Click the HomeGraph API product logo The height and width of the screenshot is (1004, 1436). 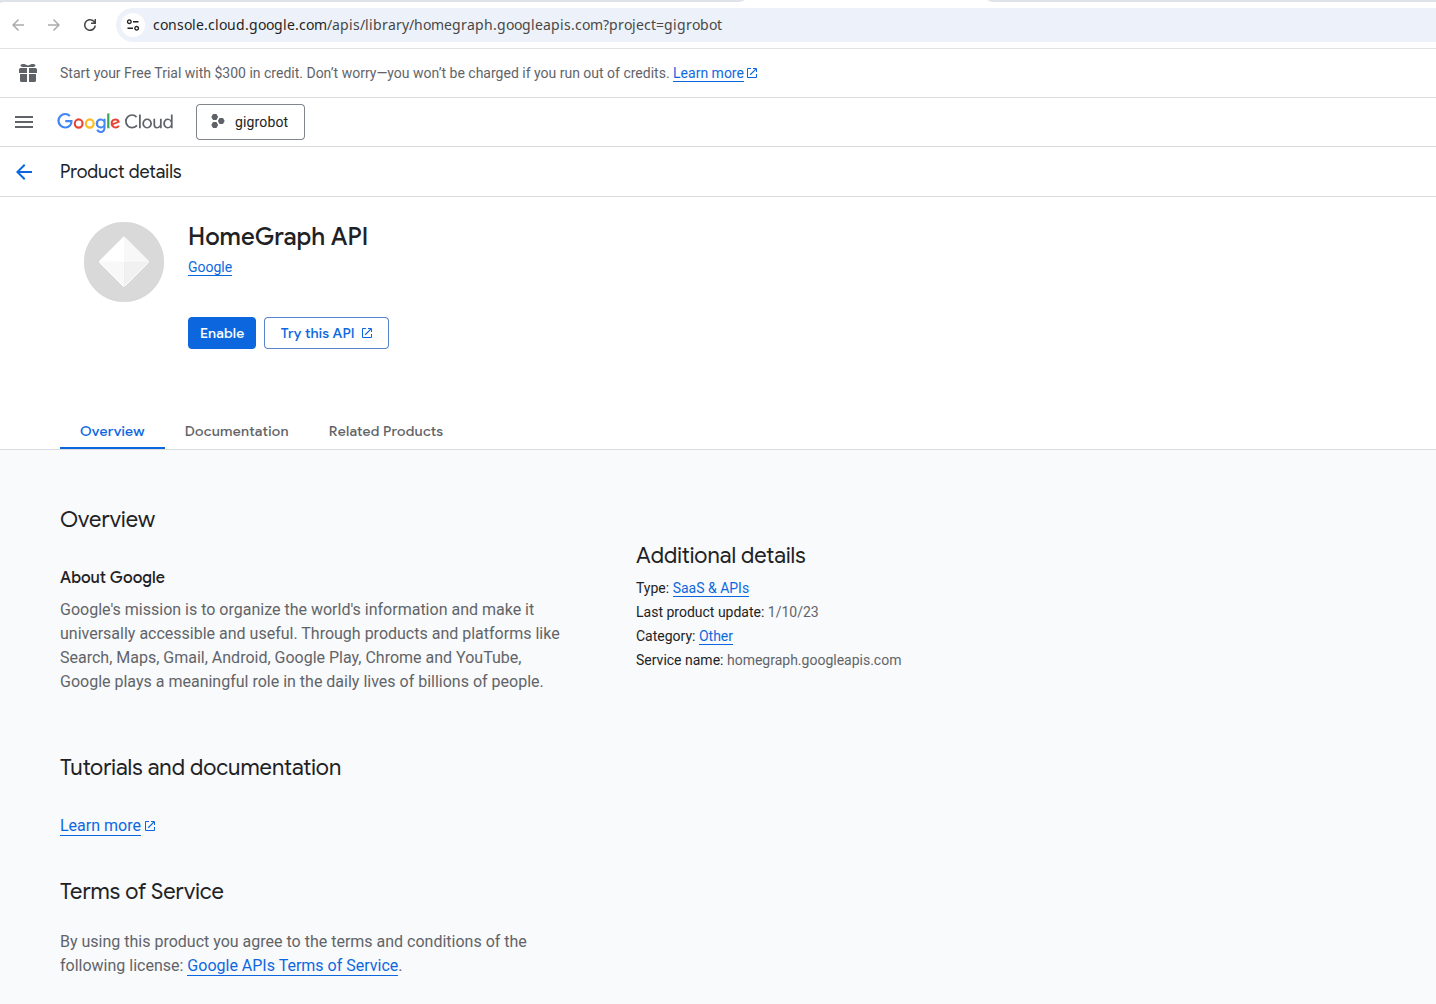[x=124, y=262]
